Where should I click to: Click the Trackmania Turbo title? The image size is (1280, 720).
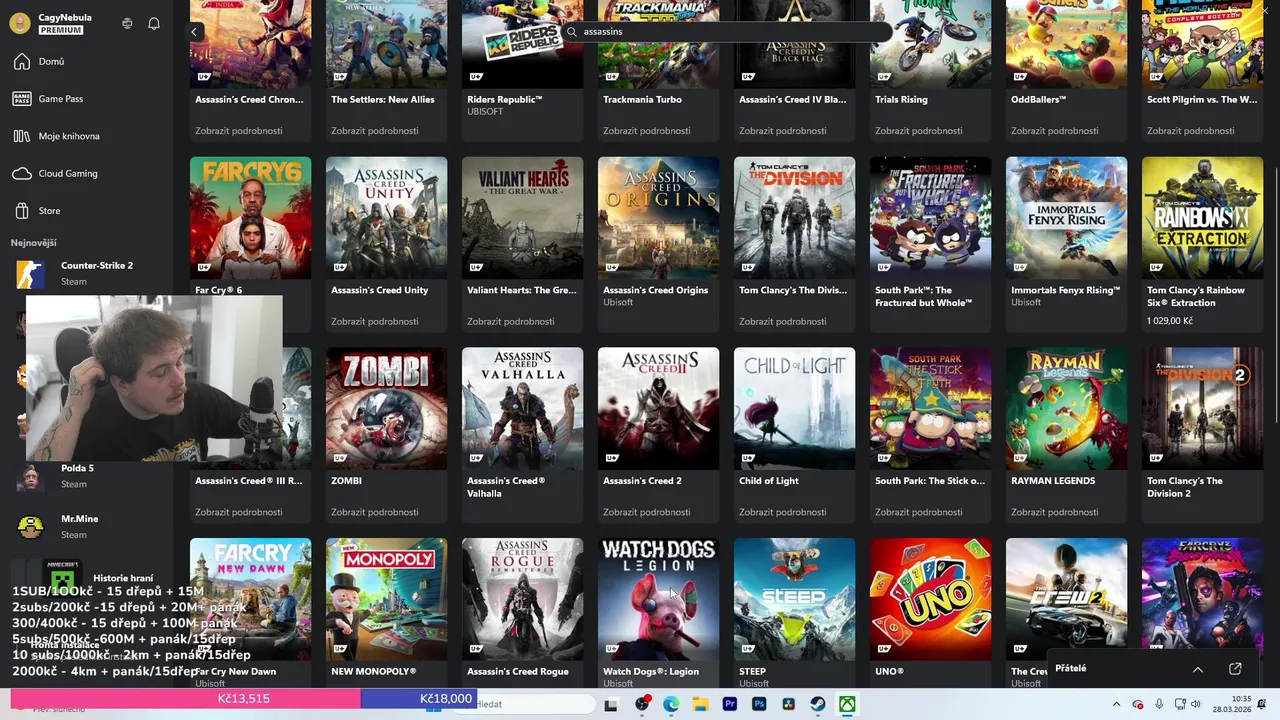click(642, 100)
